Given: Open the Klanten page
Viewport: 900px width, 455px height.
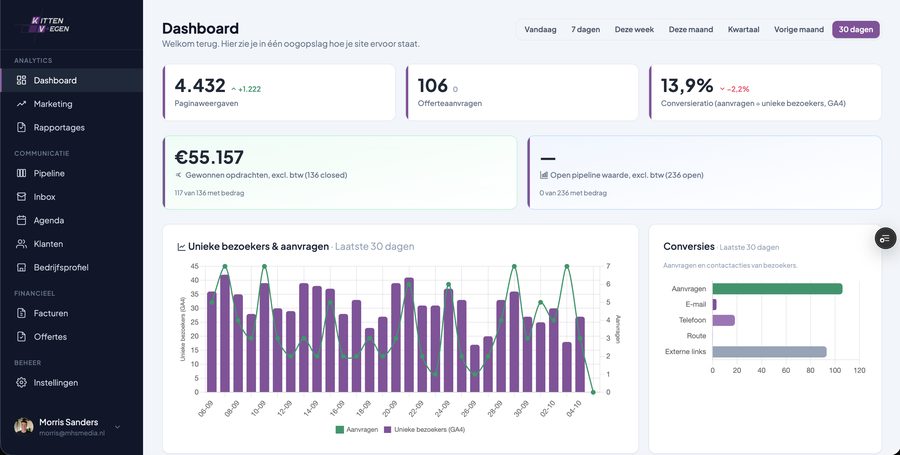Looking at the screenshot, I should coord(71,244).
